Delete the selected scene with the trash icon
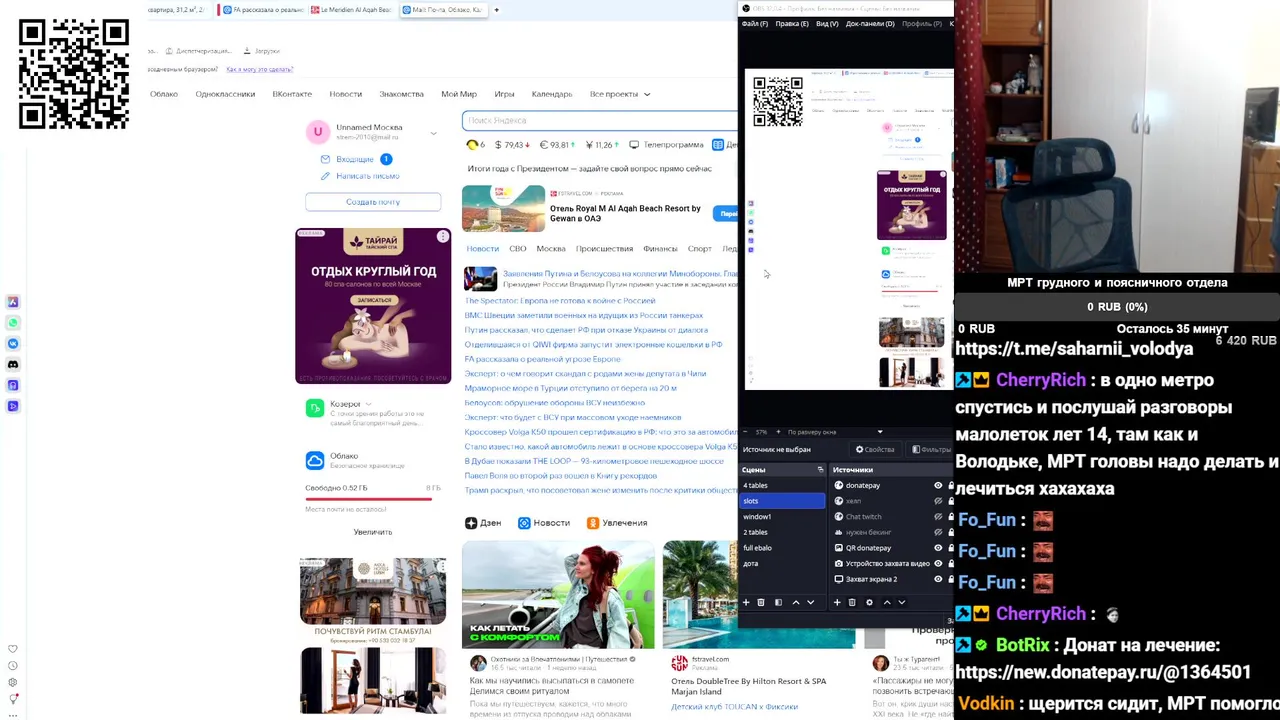1280x720 pixels. pyautogui.click(x=761, y=602)
